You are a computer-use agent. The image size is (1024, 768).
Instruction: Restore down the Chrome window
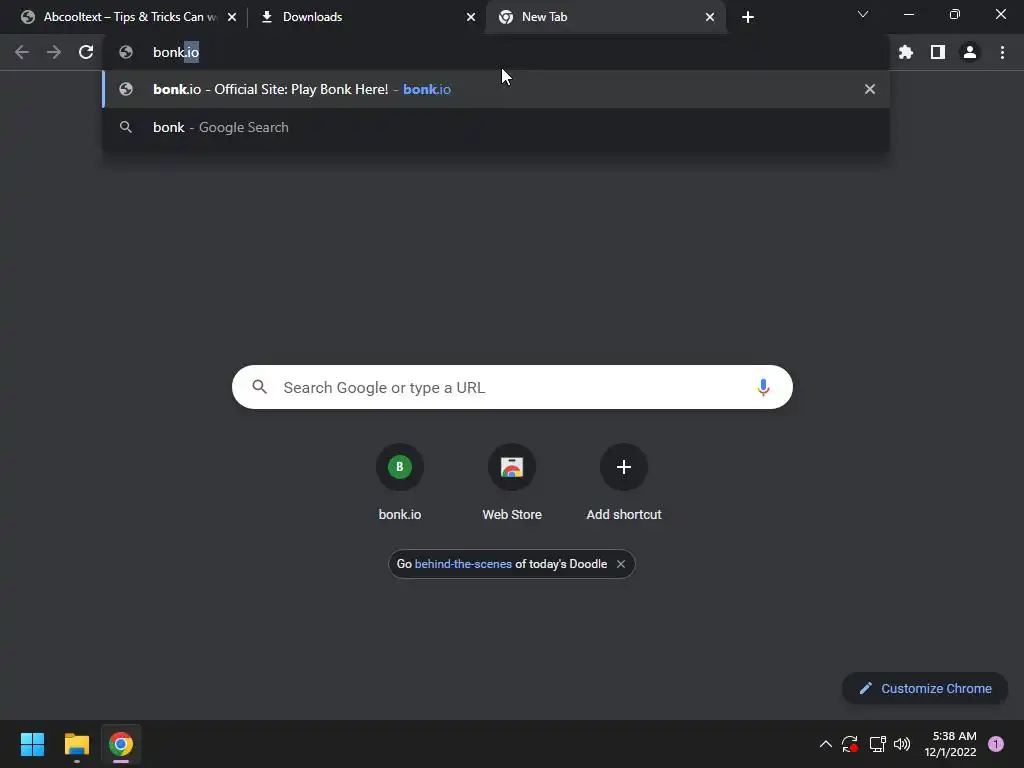click(955, 14)
